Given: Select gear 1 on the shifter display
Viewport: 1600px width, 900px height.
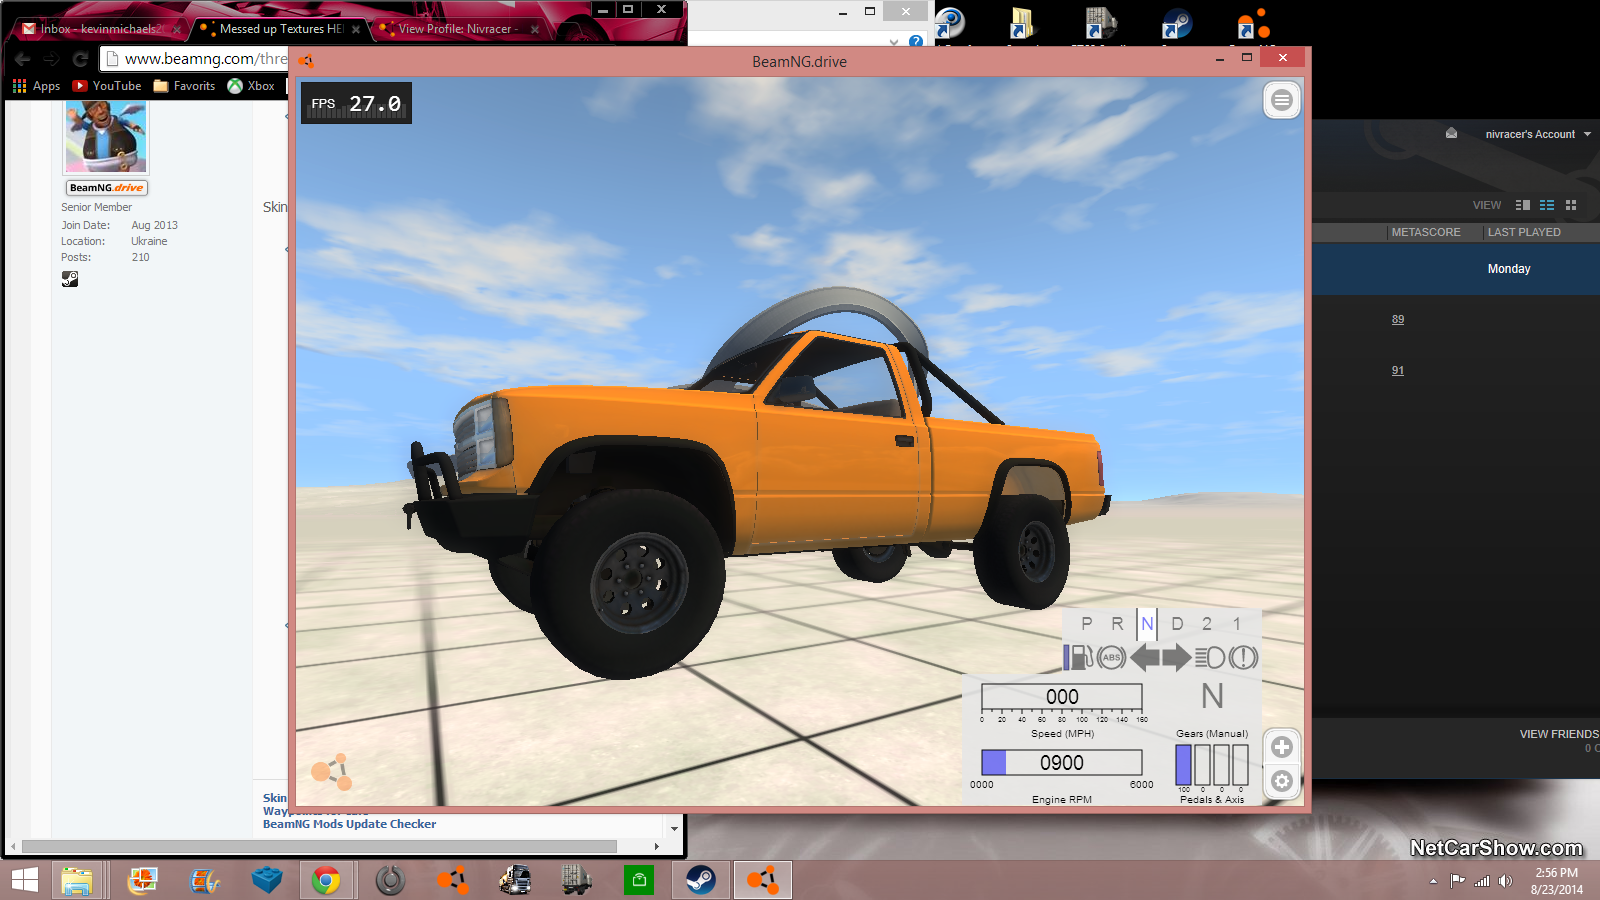Looking at the screenshot, I should tap(1237, 624).
